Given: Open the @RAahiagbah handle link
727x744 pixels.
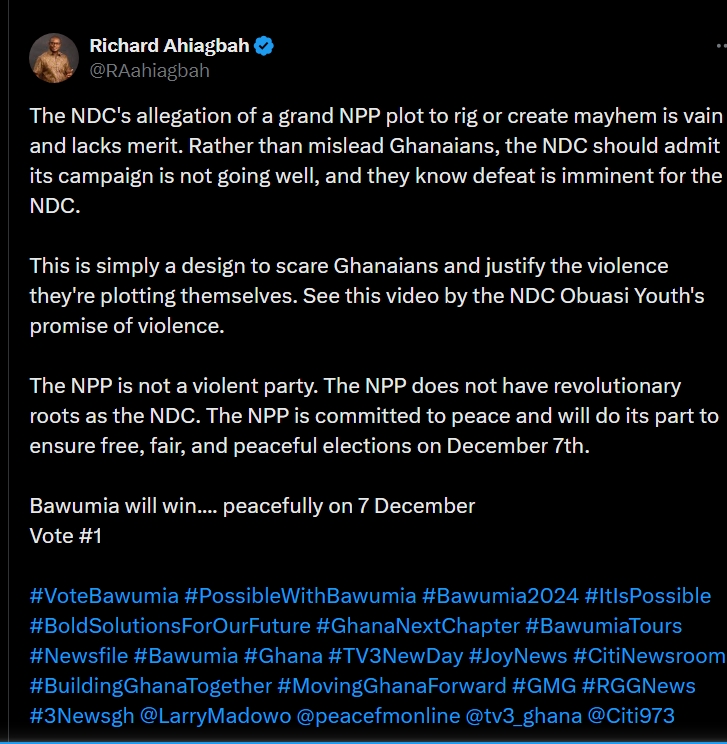Looking at the screenshot, I should click(149, 71).
